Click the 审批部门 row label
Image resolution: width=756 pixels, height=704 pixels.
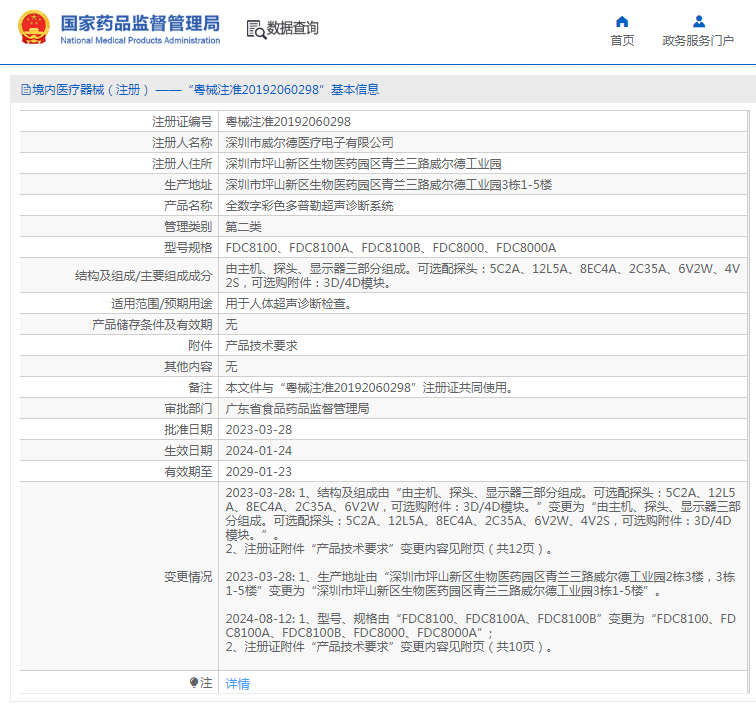(x=188, y=409)
